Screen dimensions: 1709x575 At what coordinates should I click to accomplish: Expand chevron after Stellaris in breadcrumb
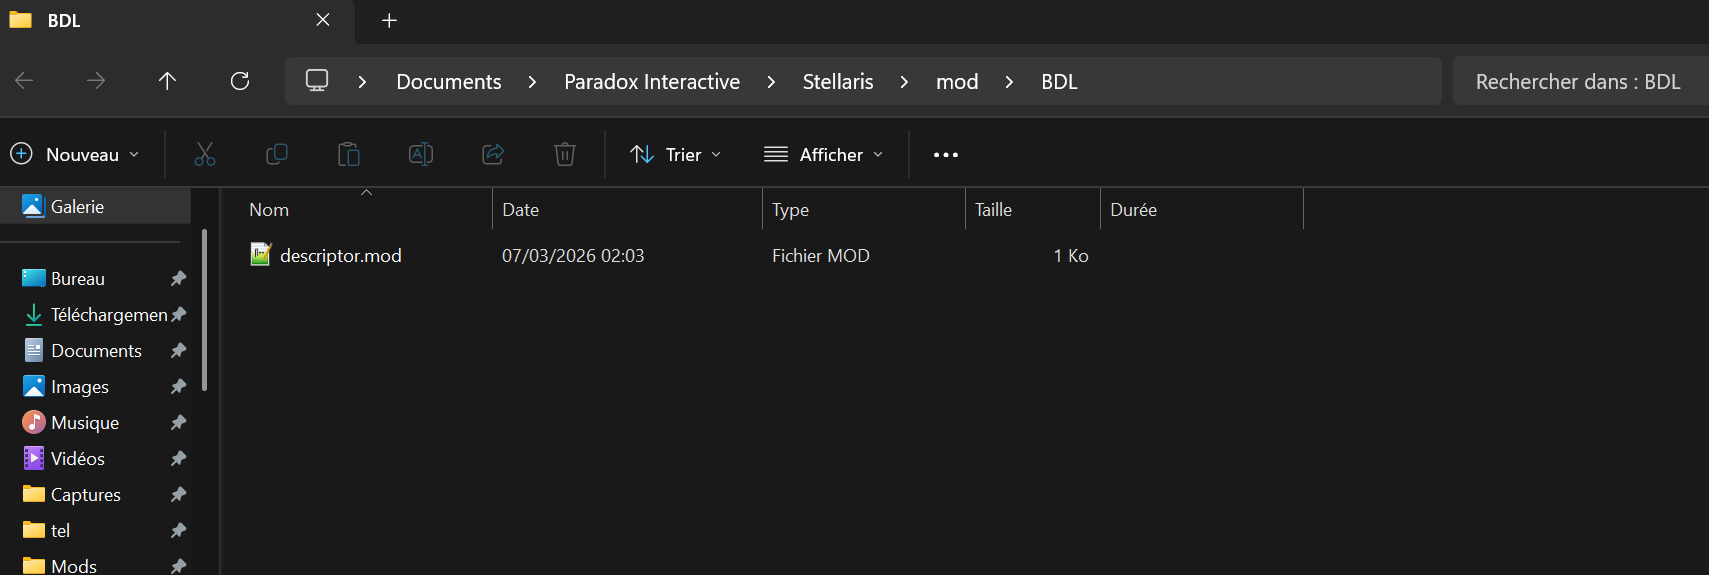click(x=904, y=82)
